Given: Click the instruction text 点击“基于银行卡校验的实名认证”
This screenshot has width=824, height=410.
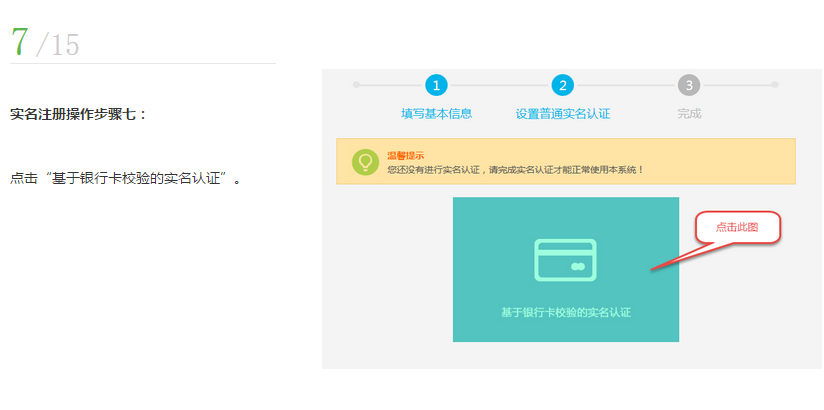Looking at the screenshot, I should (x=125, y=179).
